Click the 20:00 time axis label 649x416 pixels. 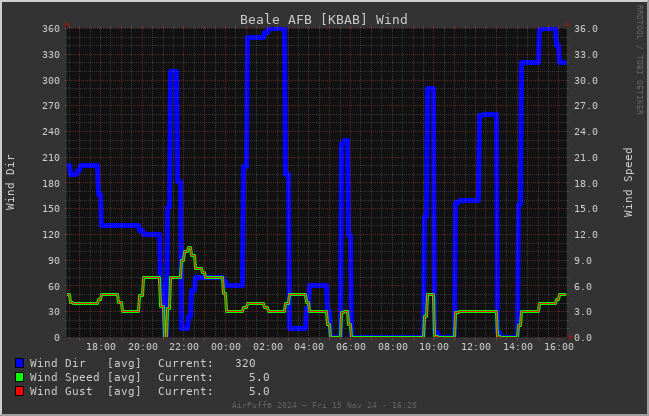(143, 346)
